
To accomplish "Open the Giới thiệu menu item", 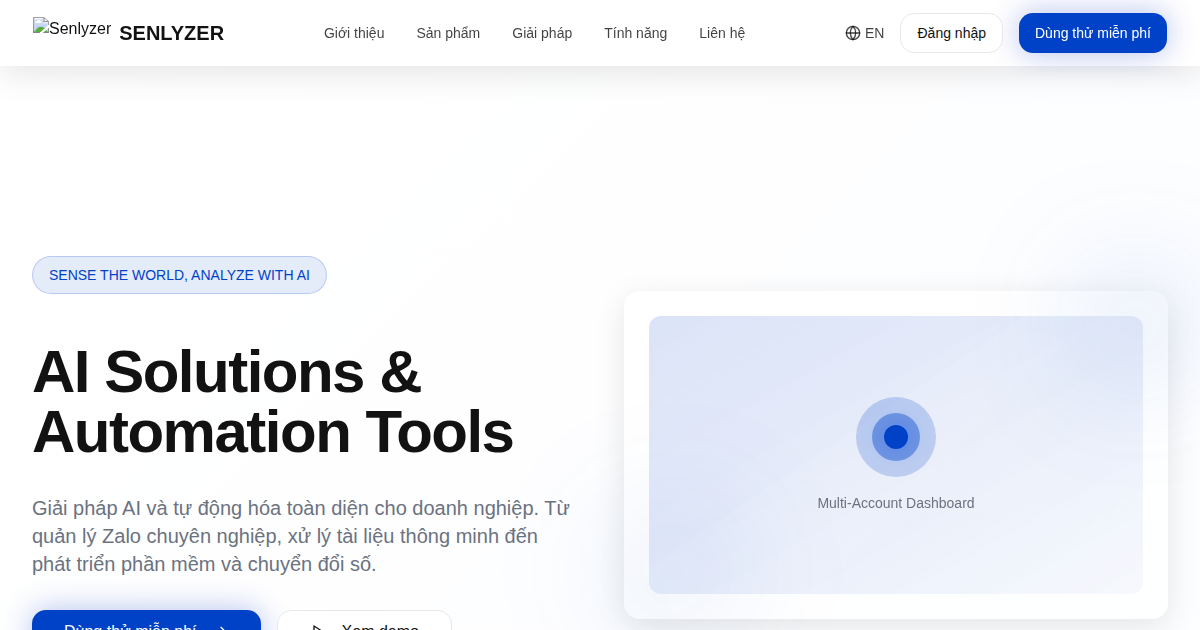I will click(354, 33).
